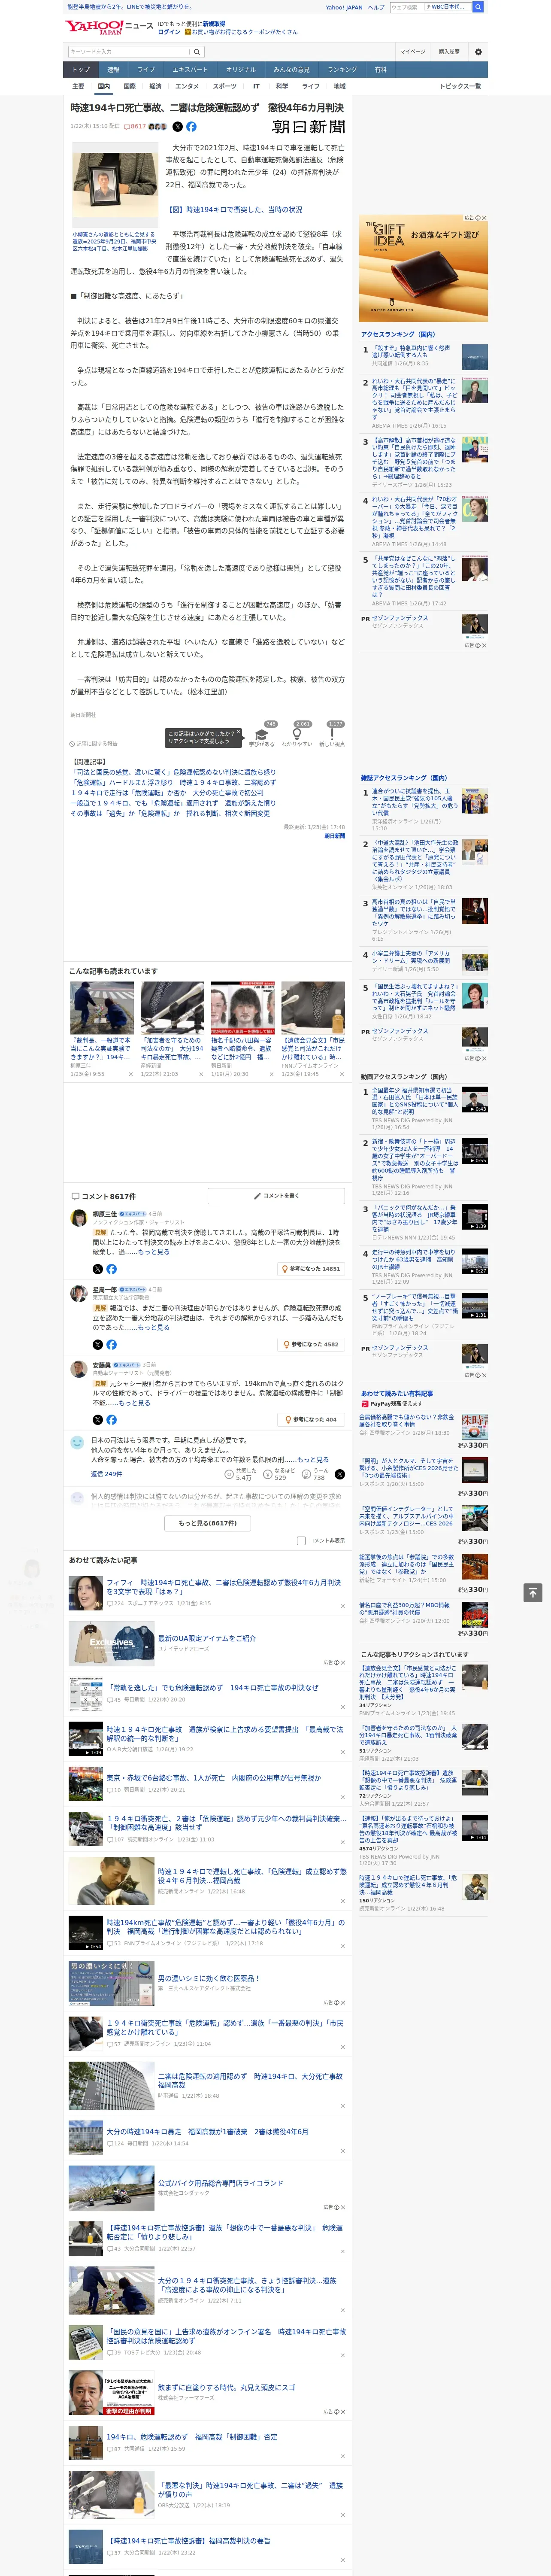Image resolution: width=551 pixels, height=2576 pixels.
Task: Click the web search magnifier button at top
Action: (x=478, y=7)
